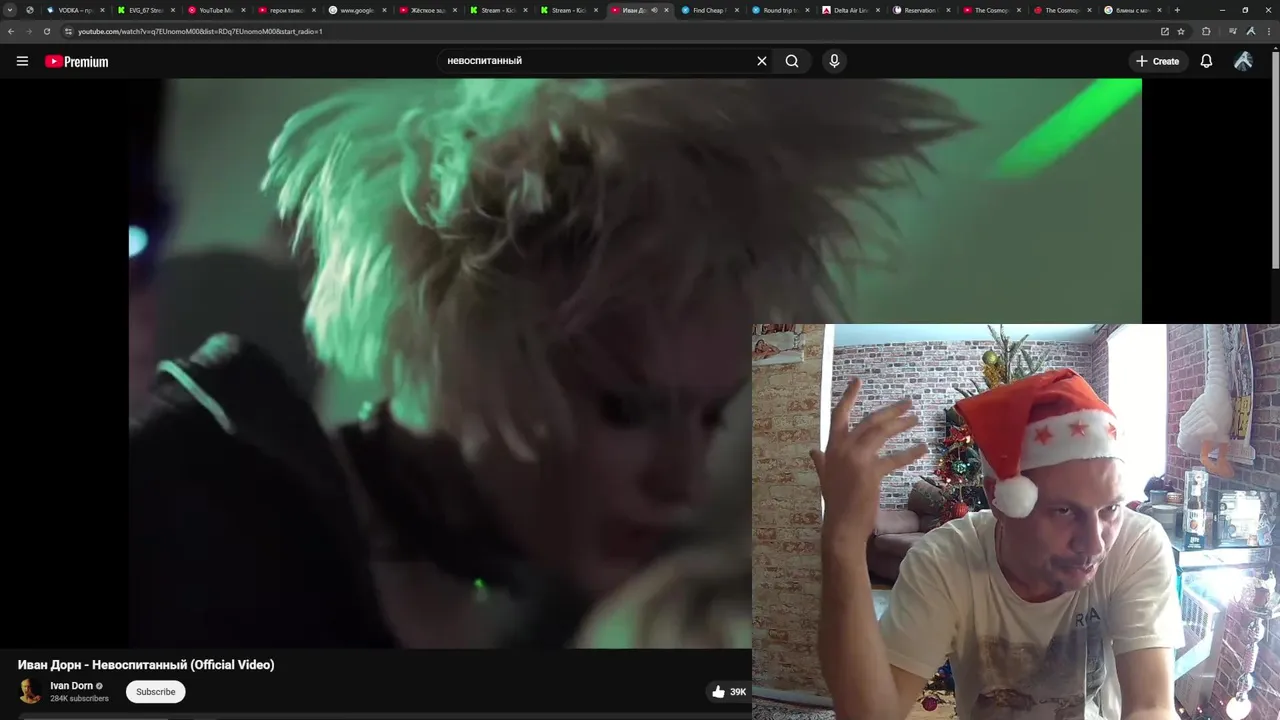Go forward in browser history
The width and height of the screenshot is (1280, 720).
[29, 31]
